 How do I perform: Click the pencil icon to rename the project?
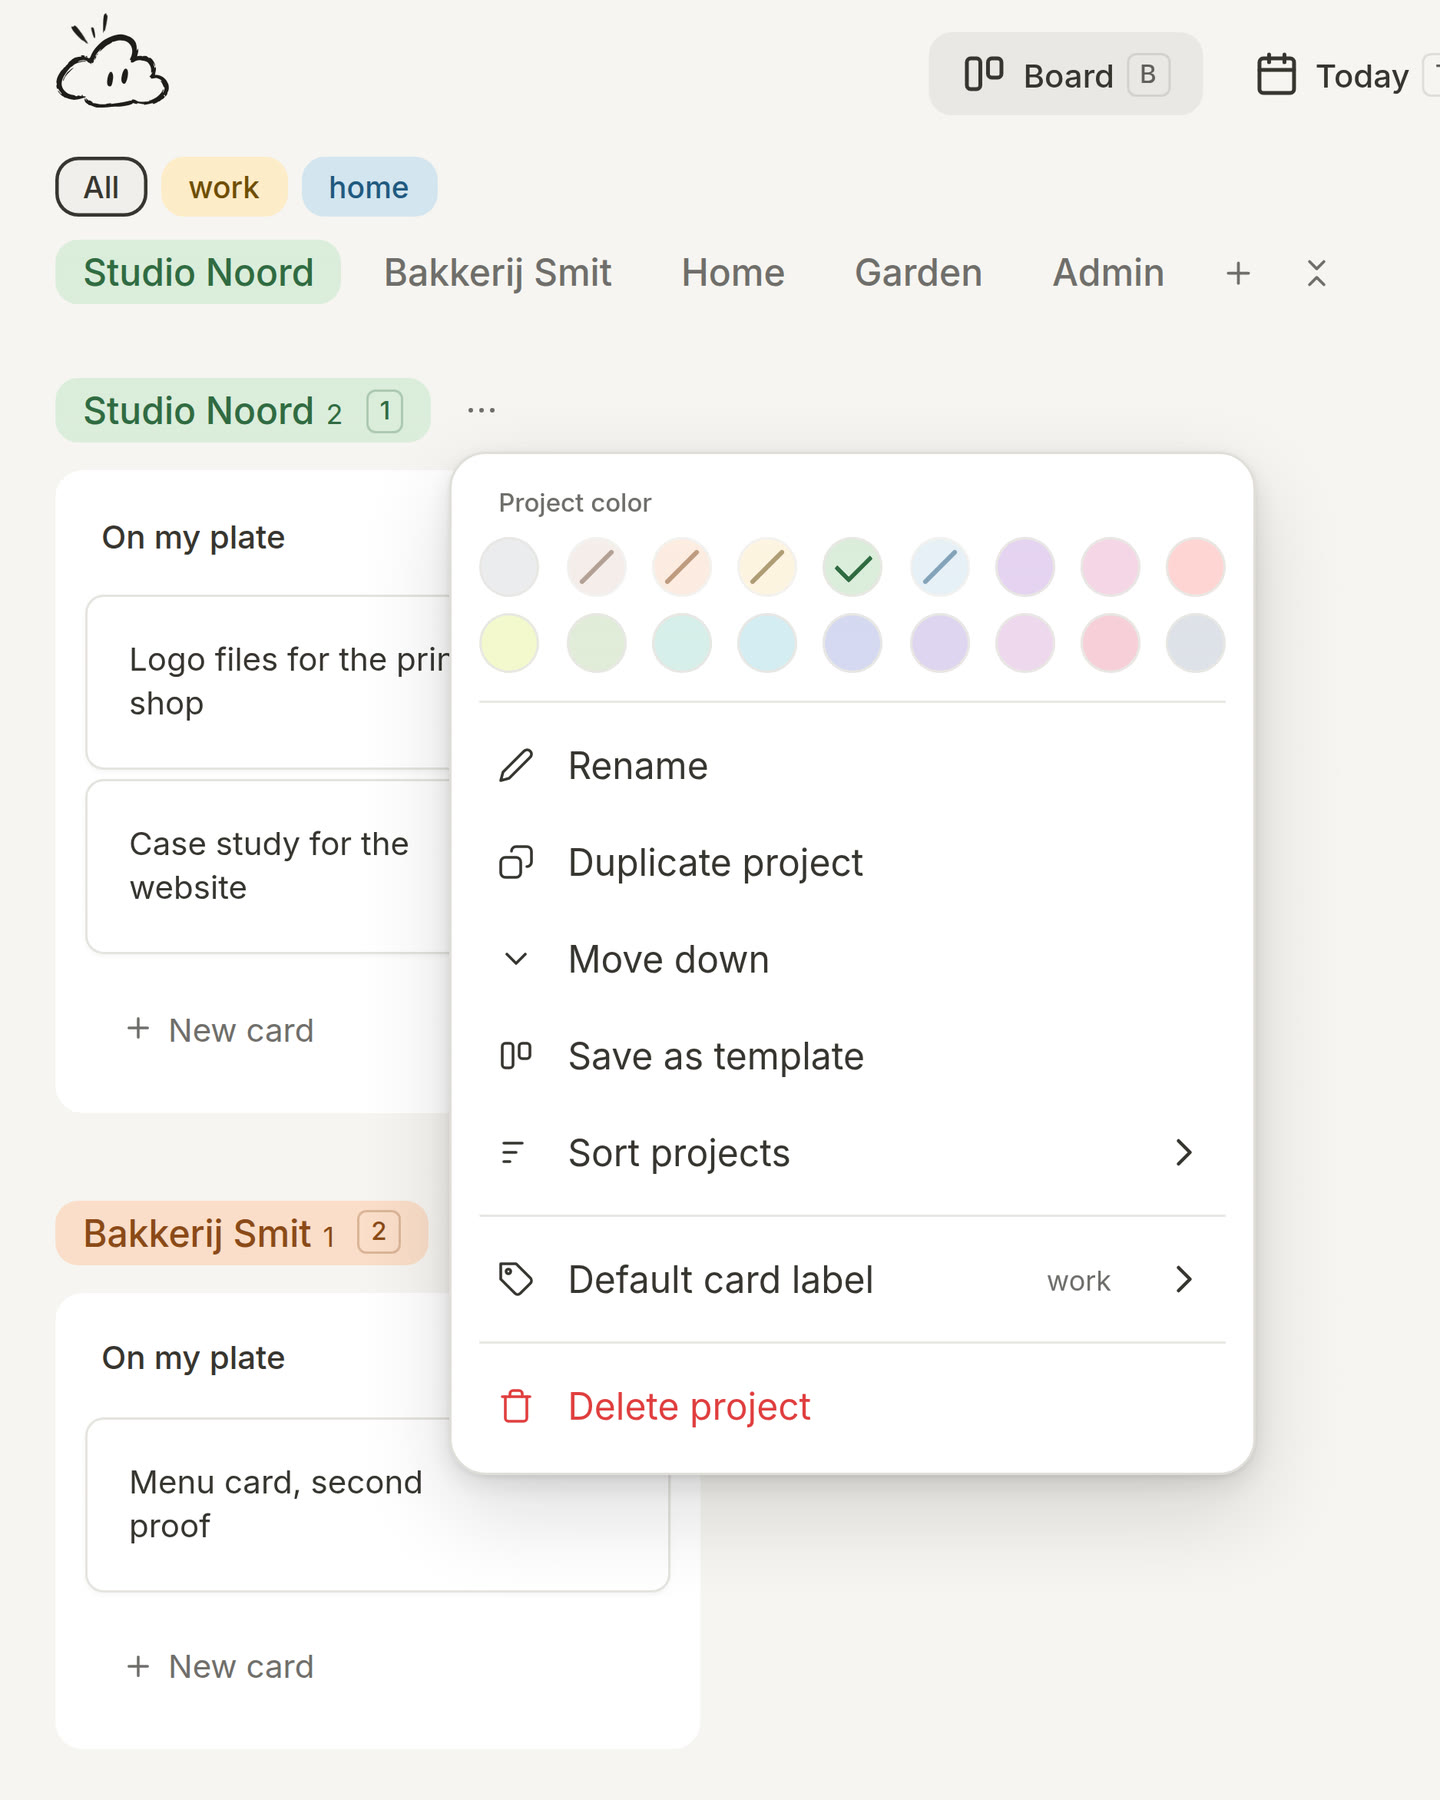516,766
